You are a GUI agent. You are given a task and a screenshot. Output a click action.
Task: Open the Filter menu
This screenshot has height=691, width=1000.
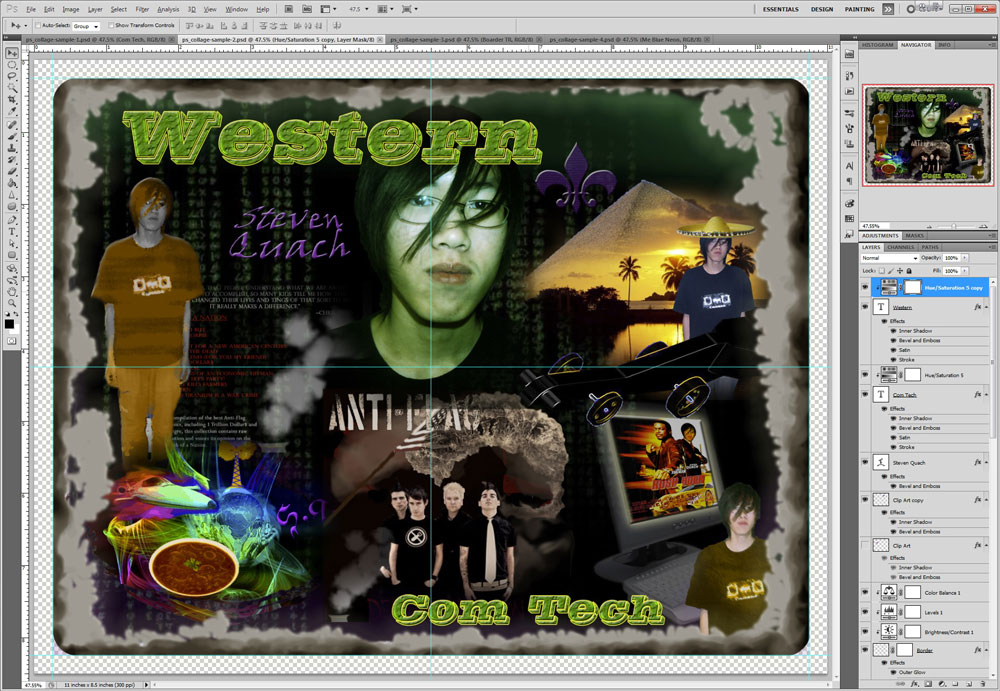click(x=142, y=9)
